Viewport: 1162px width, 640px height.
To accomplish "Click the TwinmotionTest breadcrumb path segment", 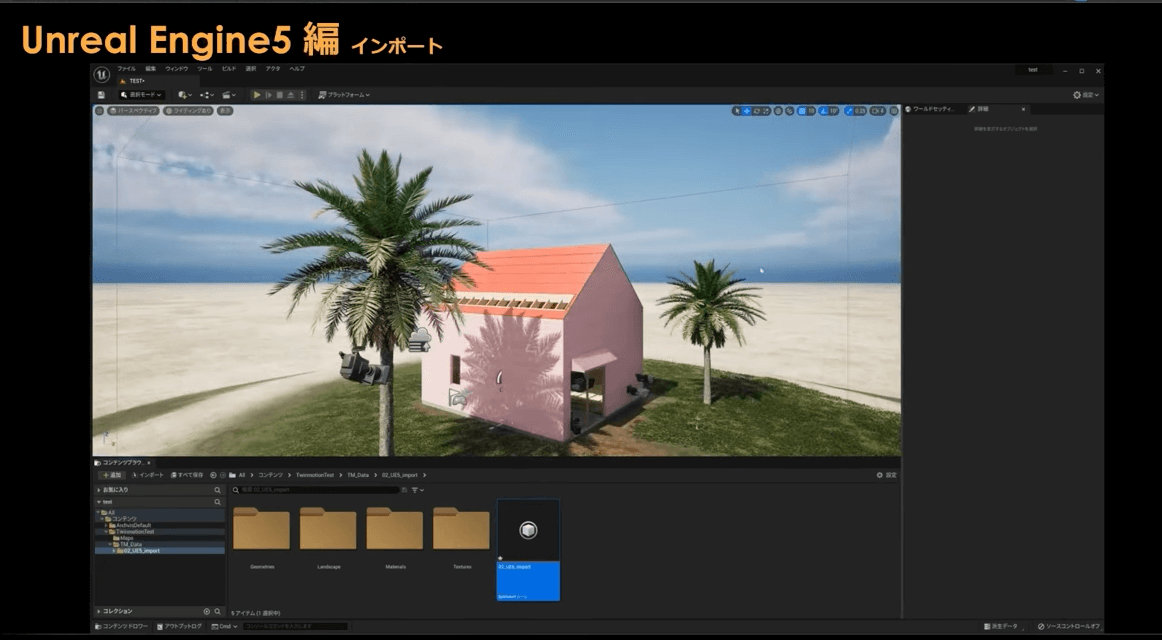I will [315, 475].
